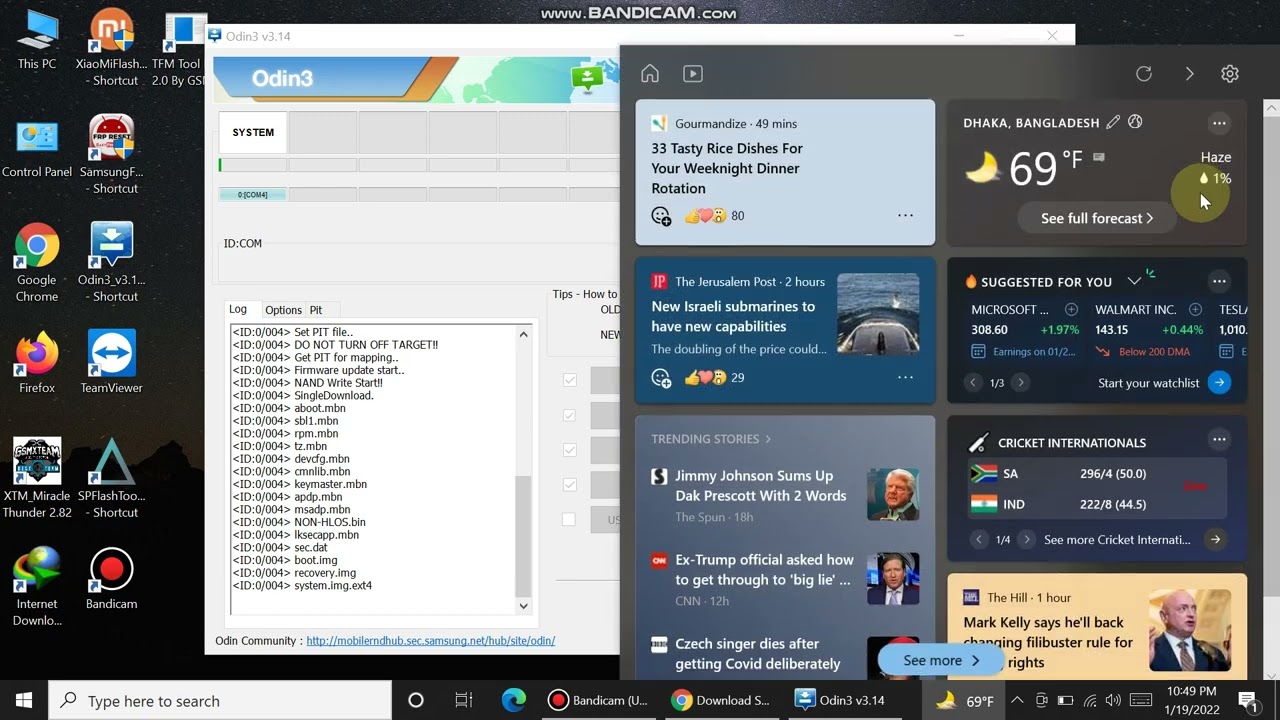Image resolution: width=1280 pixels, height=720 pixels.
Task: Open XTM Miracle Thunder 2.82 icon
Action: coord(37,478)
